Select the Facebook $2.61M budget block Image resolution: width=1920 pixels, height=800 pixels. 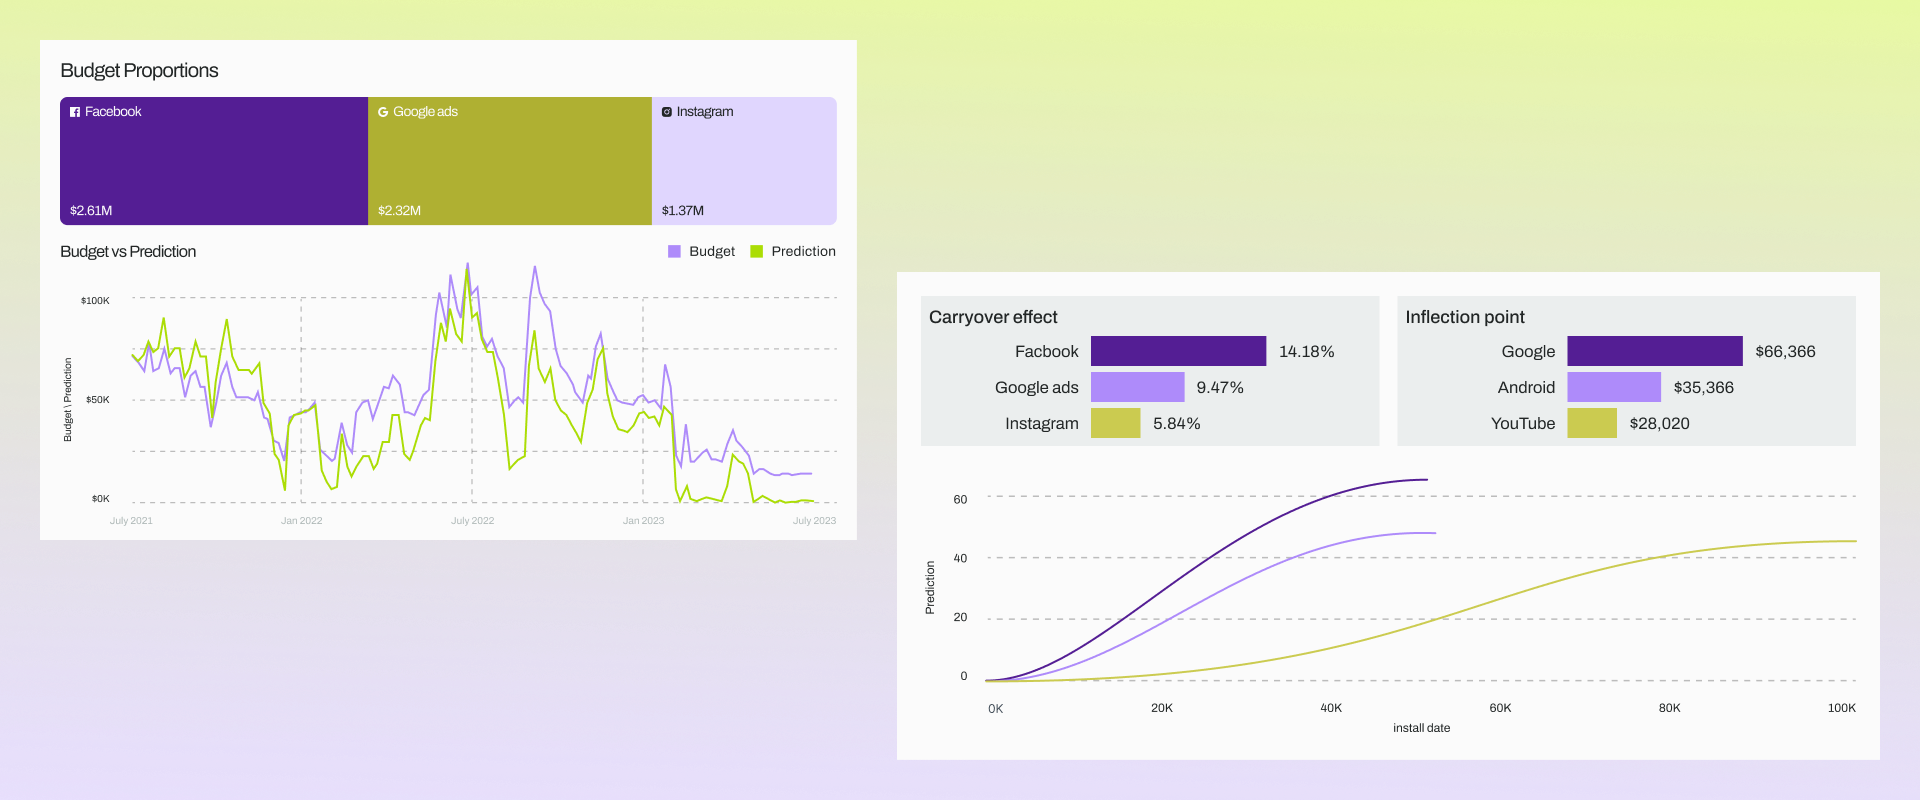[x=214, y=161]
